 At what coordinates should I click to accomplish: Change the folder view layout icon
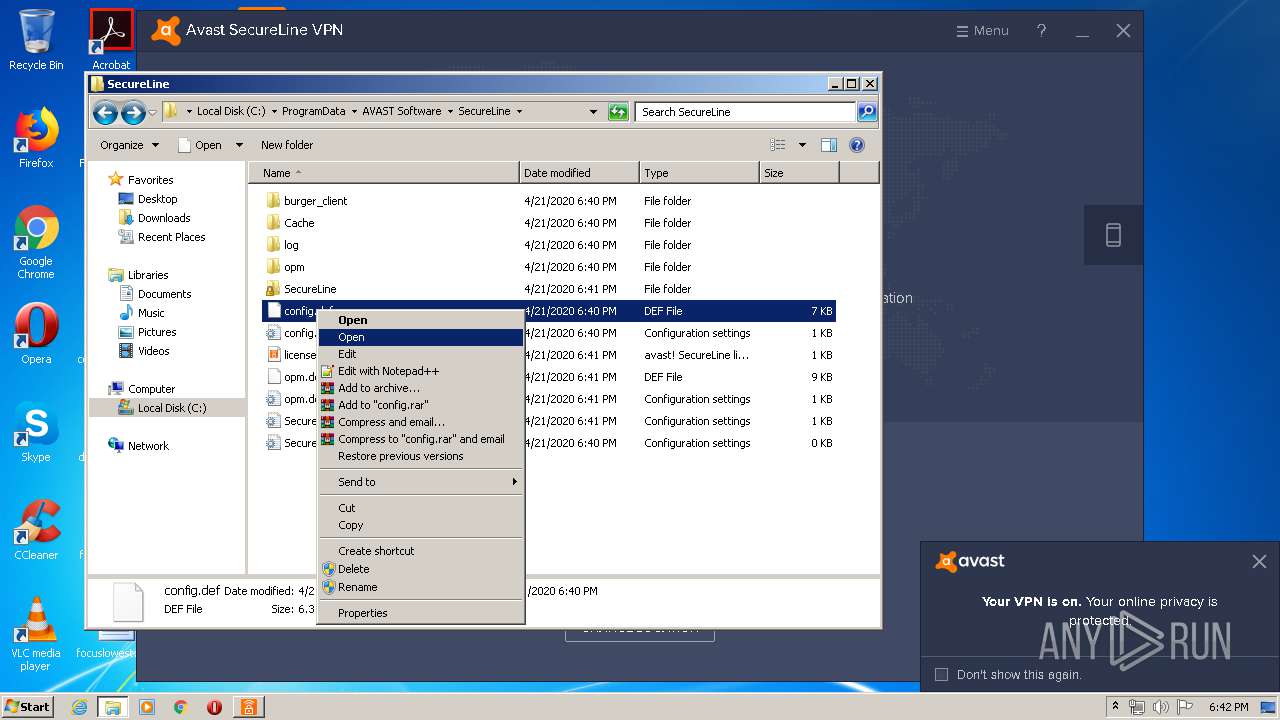(778, 145)
